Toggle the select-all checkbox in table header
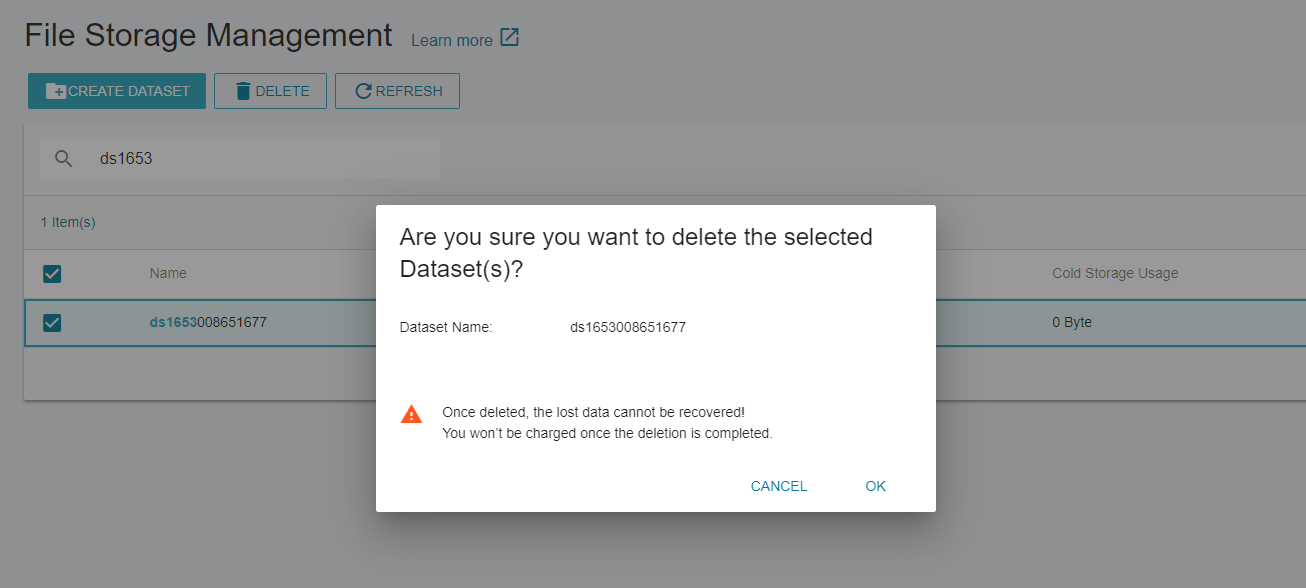The width and height of the screenshot is (1306, 588). [52, 274]
